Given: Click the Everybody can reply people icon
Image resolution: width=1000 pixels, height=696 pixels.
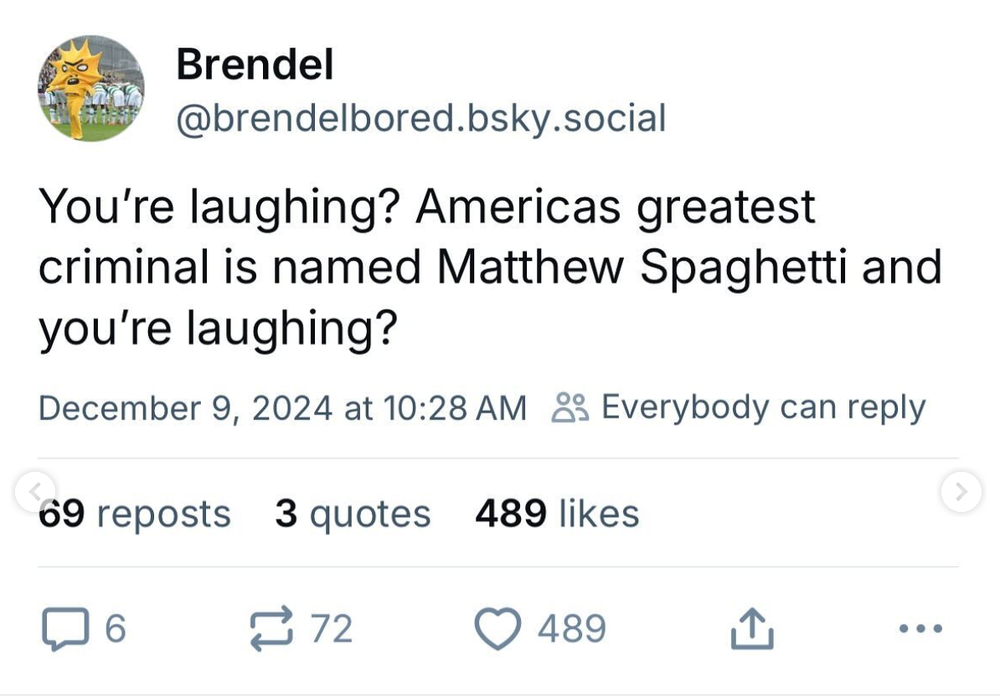Looking at the screenshot, I should 570,406.
